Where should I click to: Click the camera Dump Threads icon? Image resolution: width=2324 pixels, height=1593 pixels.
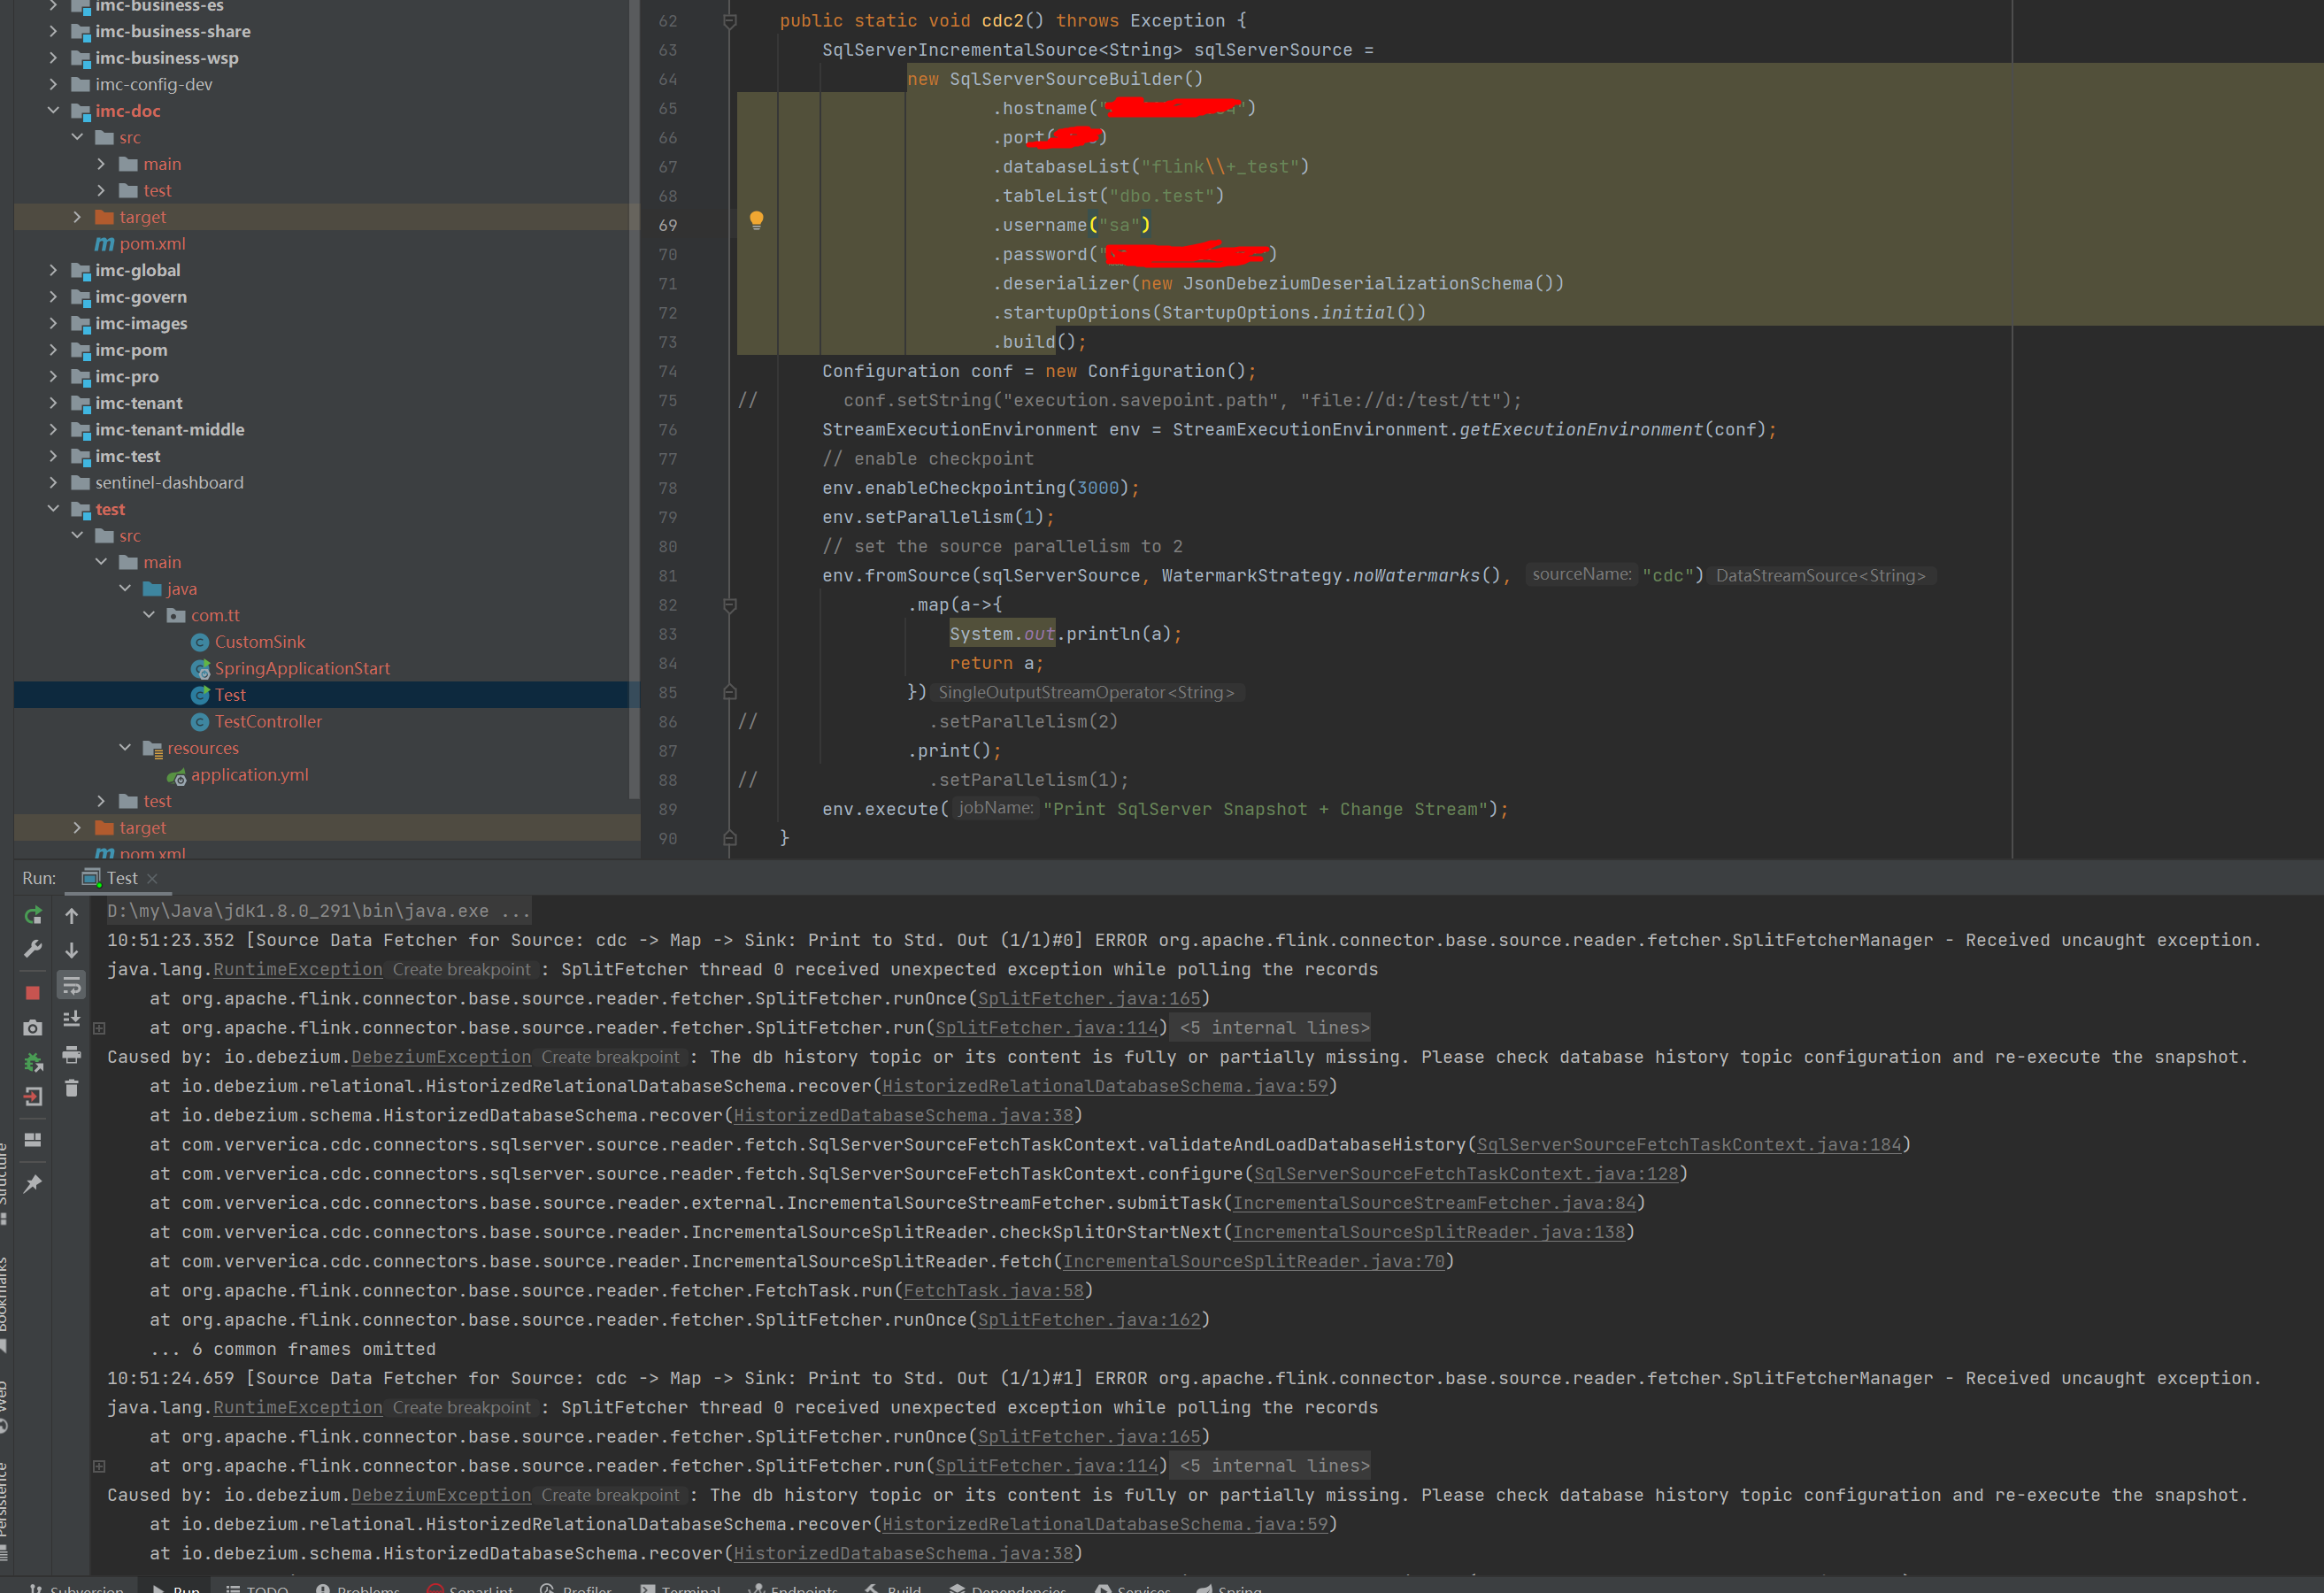[32, 1028]
